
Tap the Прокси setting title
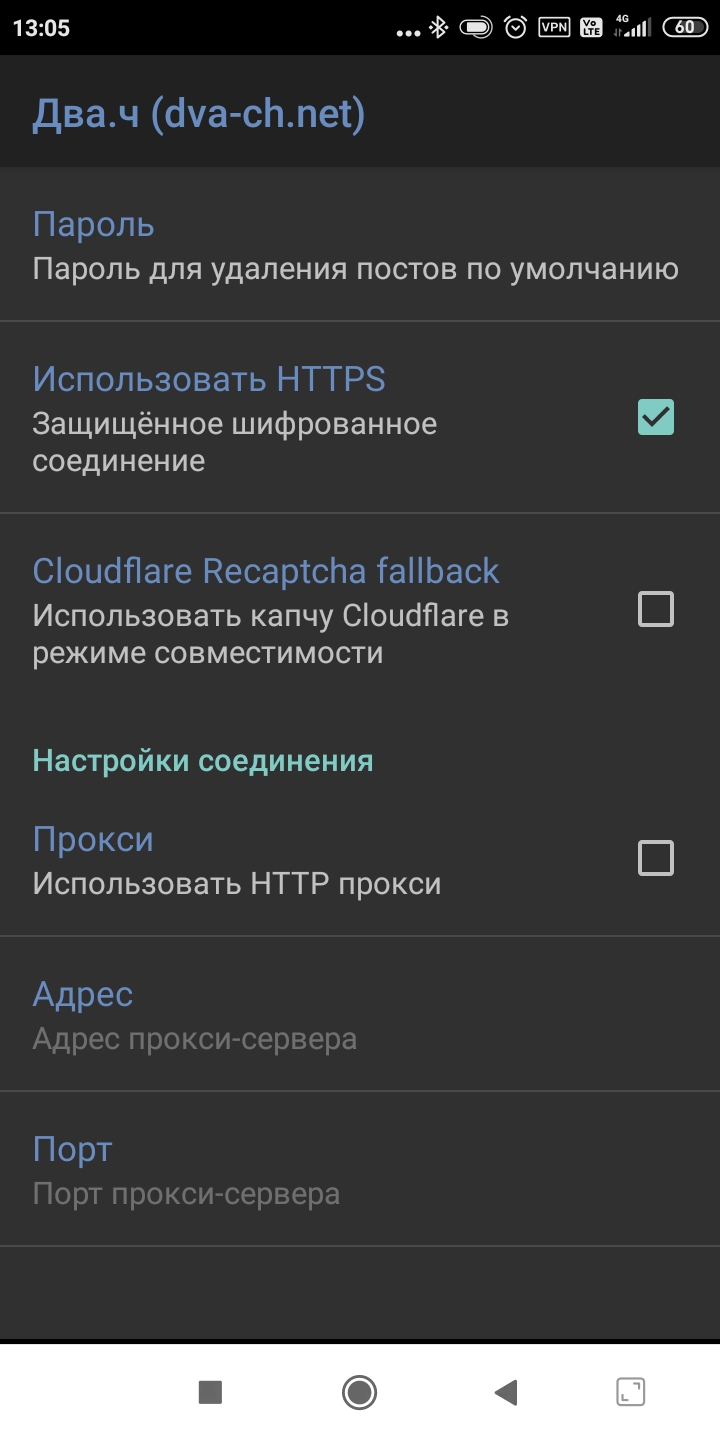coord(93,839)
